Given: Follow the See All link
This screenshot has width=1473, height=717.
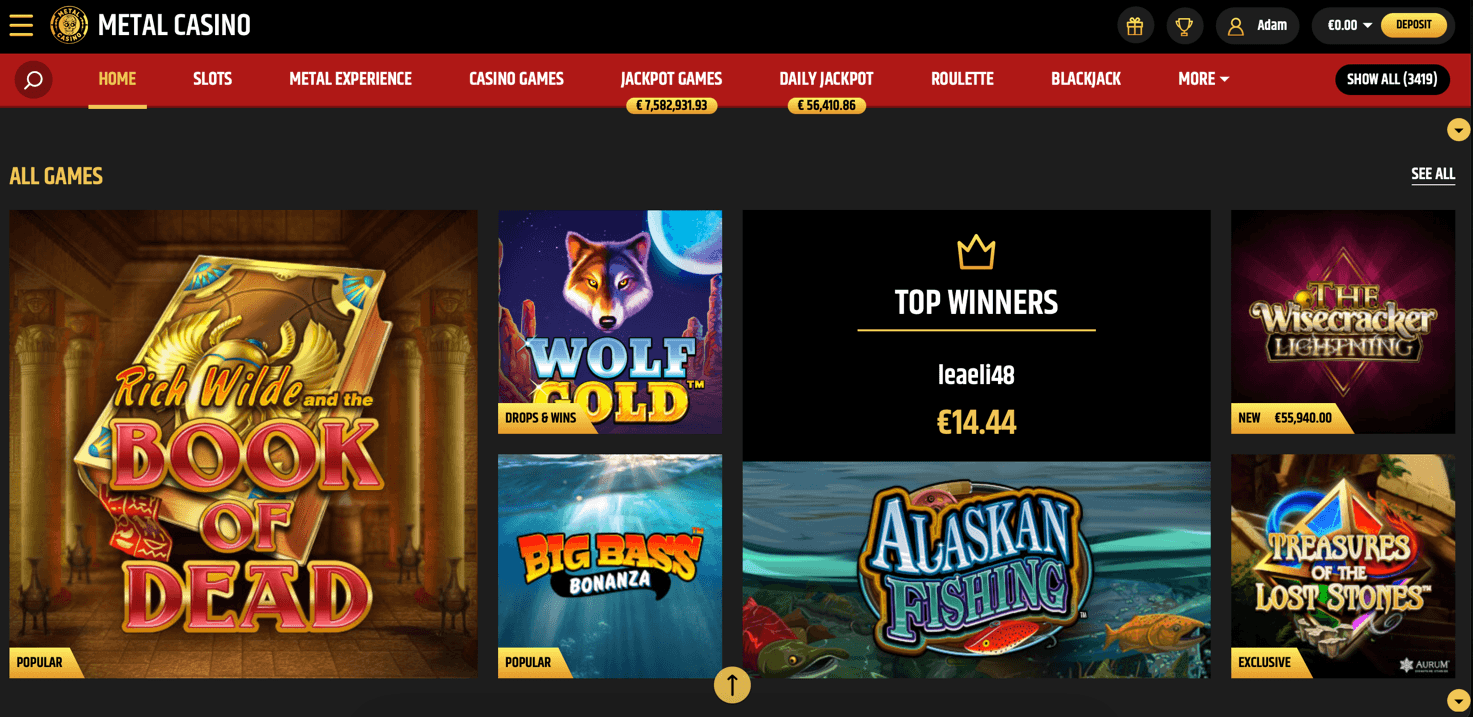Looking at the screenshot, I should point(1433,174).
